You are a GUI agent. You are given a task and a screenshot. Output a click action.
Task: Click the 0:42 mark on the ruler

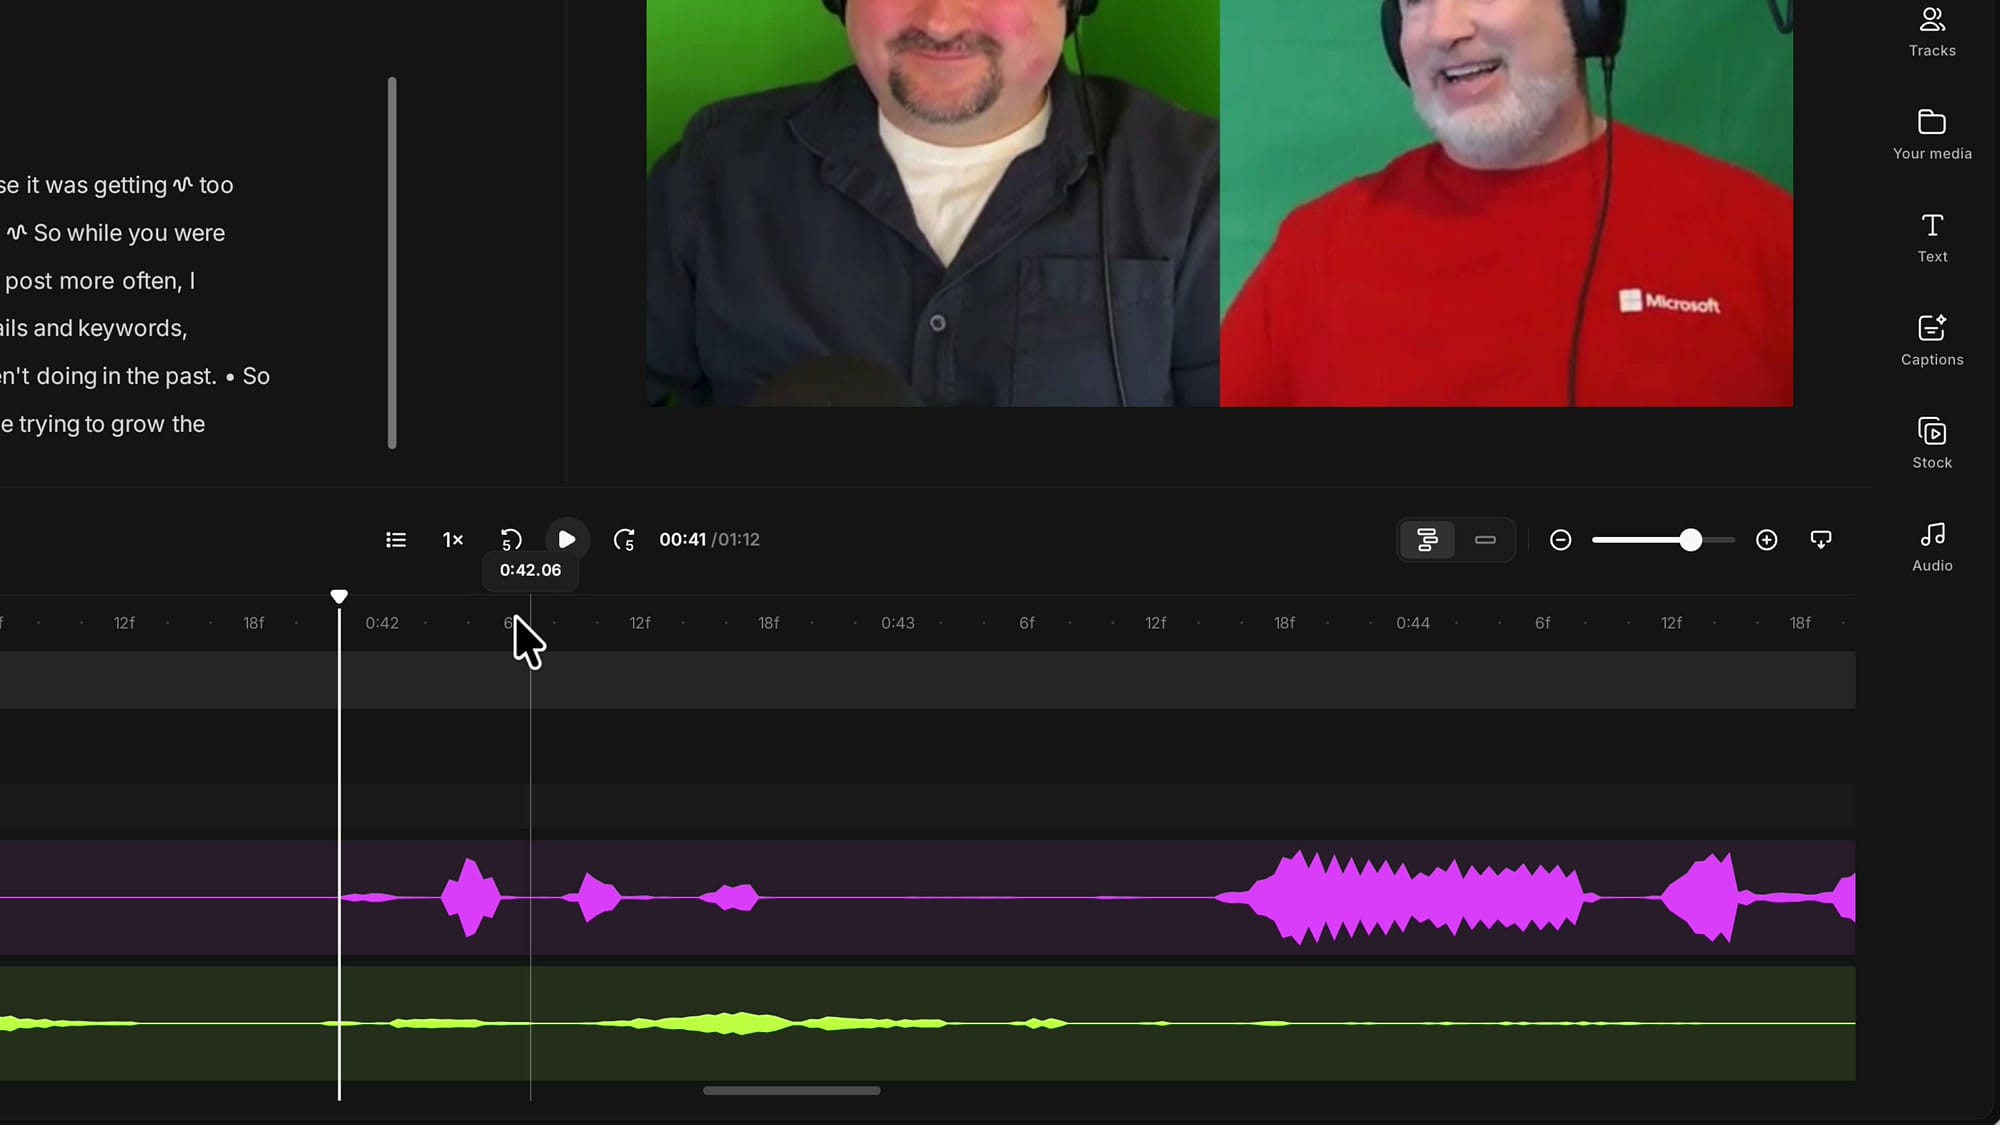coord(382,623)
